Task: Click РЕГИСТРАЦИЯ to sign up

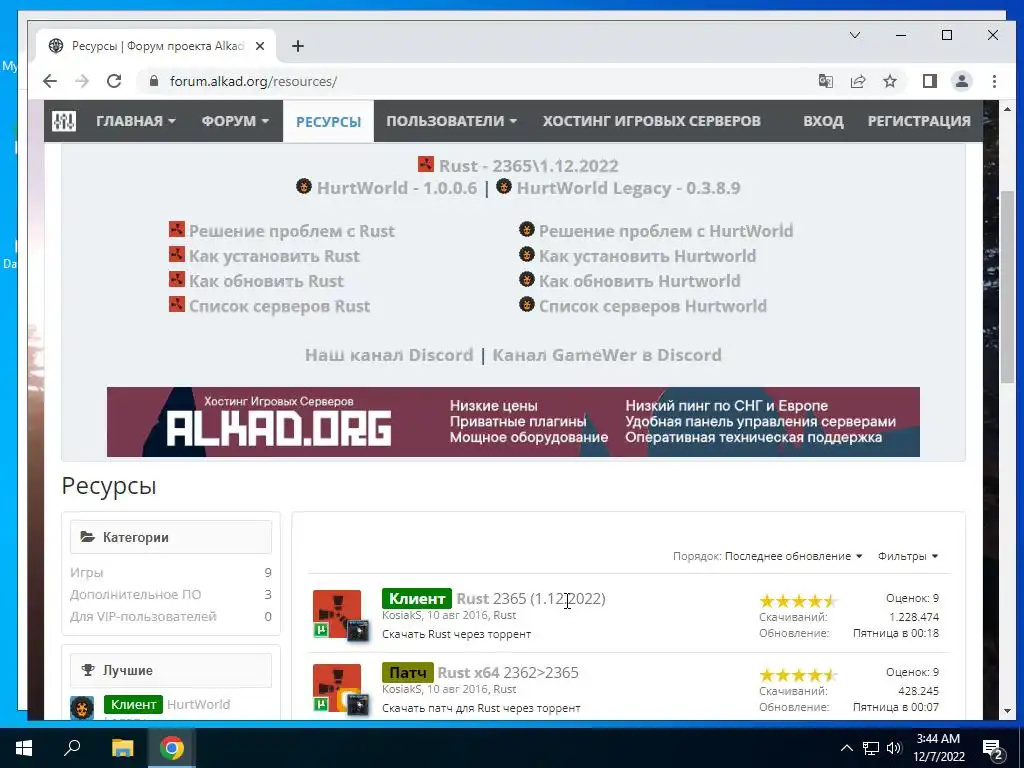Action: (x=919, y=121)
